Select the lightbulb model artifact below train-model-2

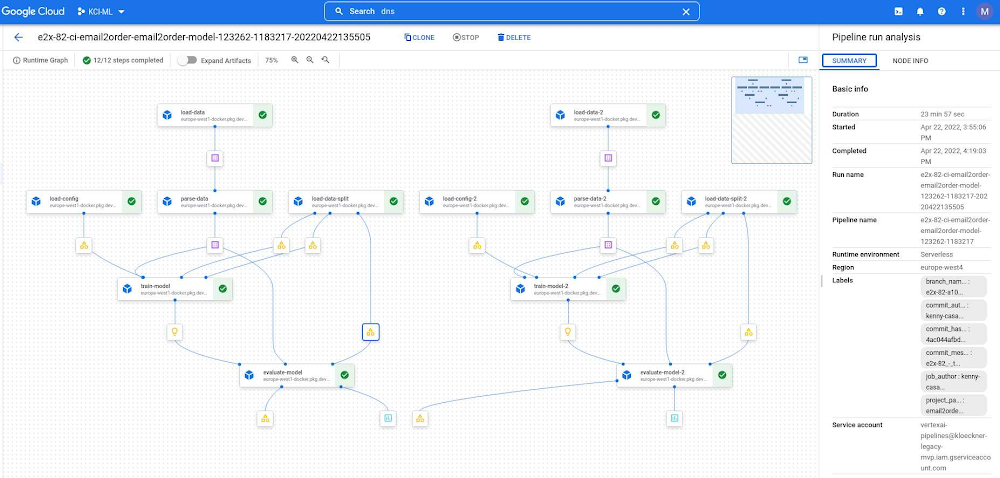click(568, 332)
